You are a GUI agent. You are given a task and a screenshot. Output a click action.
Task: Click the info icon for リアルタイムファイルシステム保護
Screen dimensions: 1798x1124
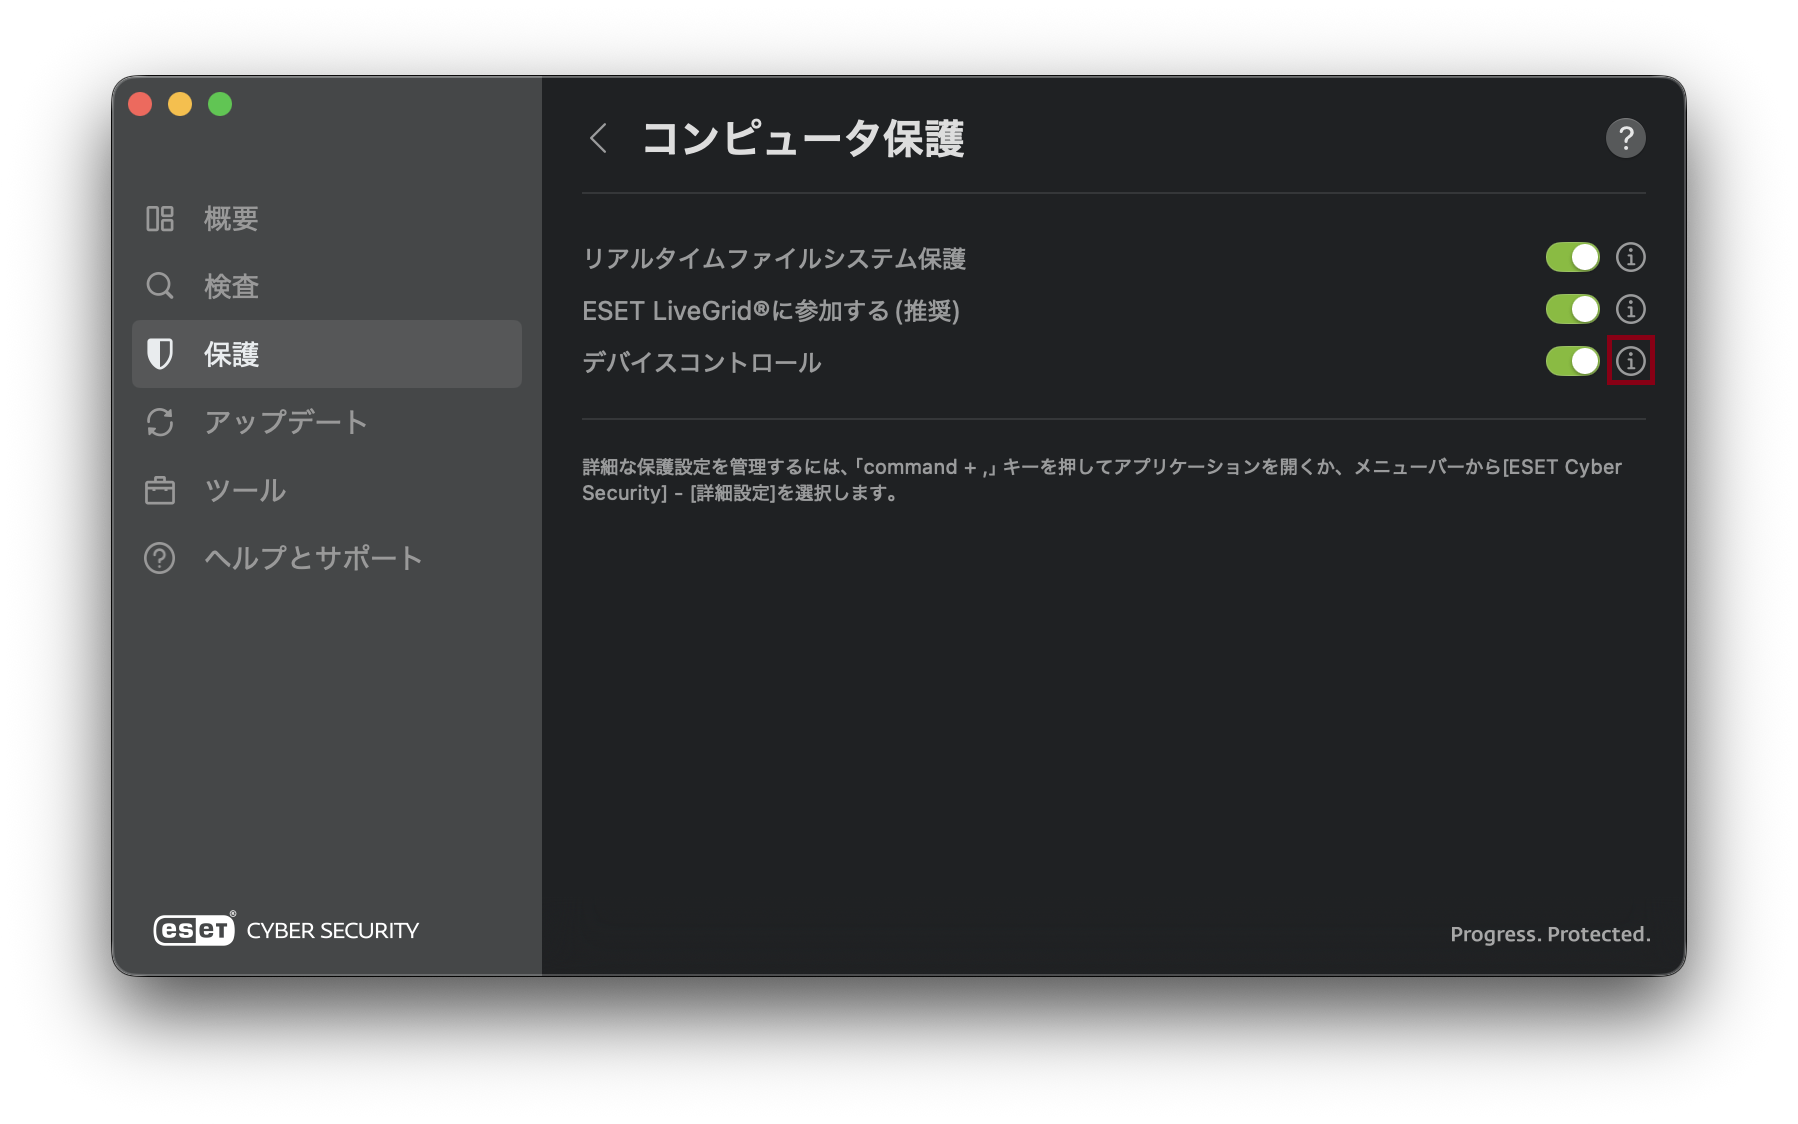[1630, 258]
